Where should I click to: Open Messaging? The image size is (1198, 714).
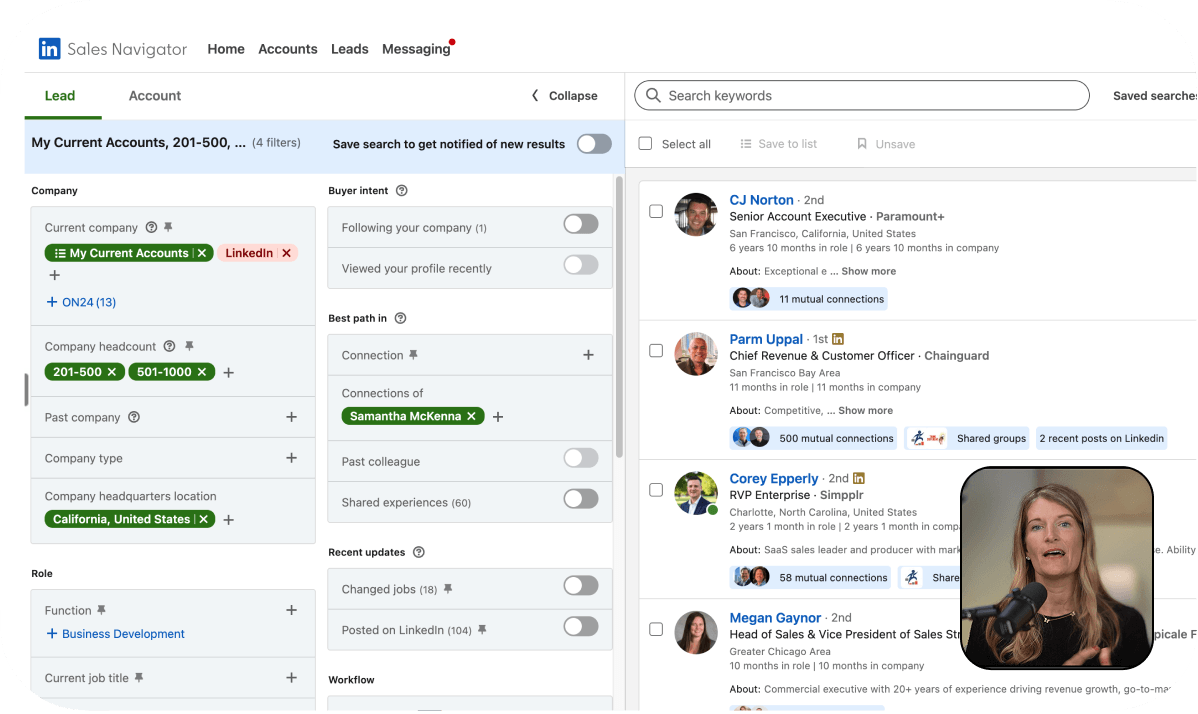[x=416, y=49]
